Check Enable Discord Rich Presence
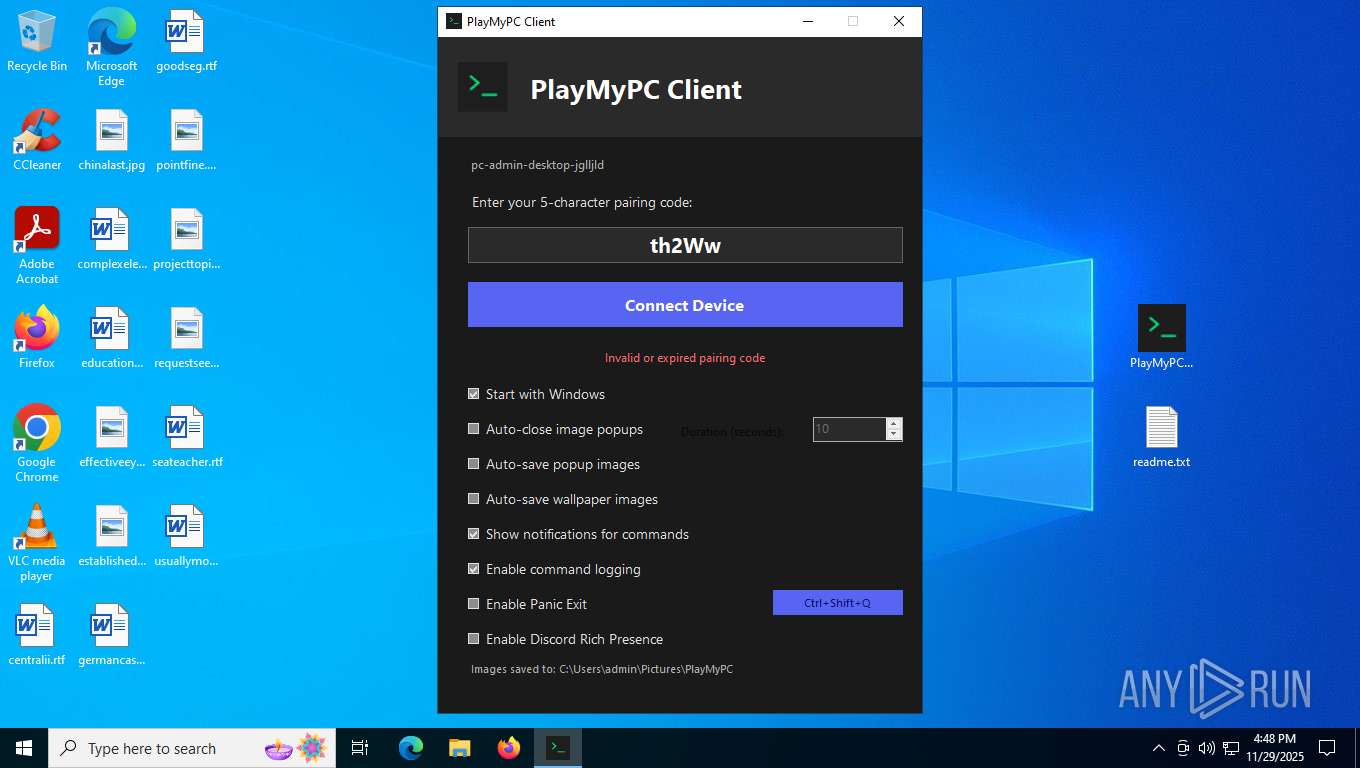 point(474,639)
